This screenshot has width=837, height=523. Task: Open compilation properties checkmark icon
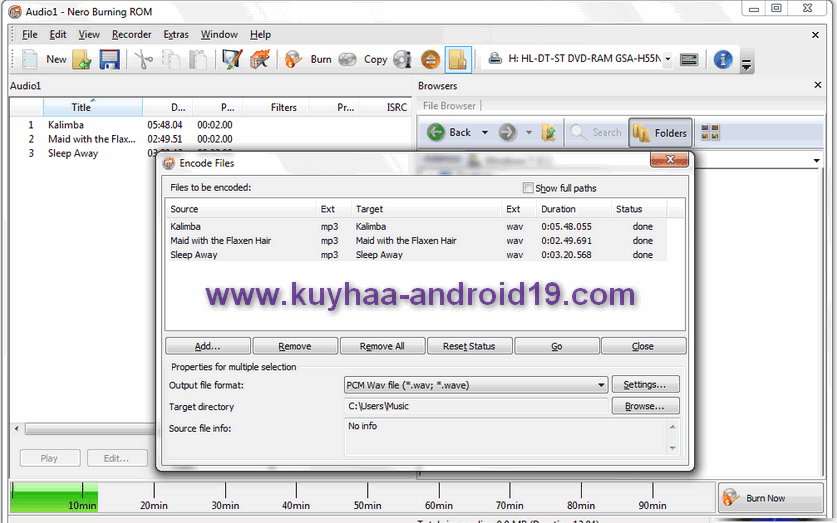[x=232, y=59]
